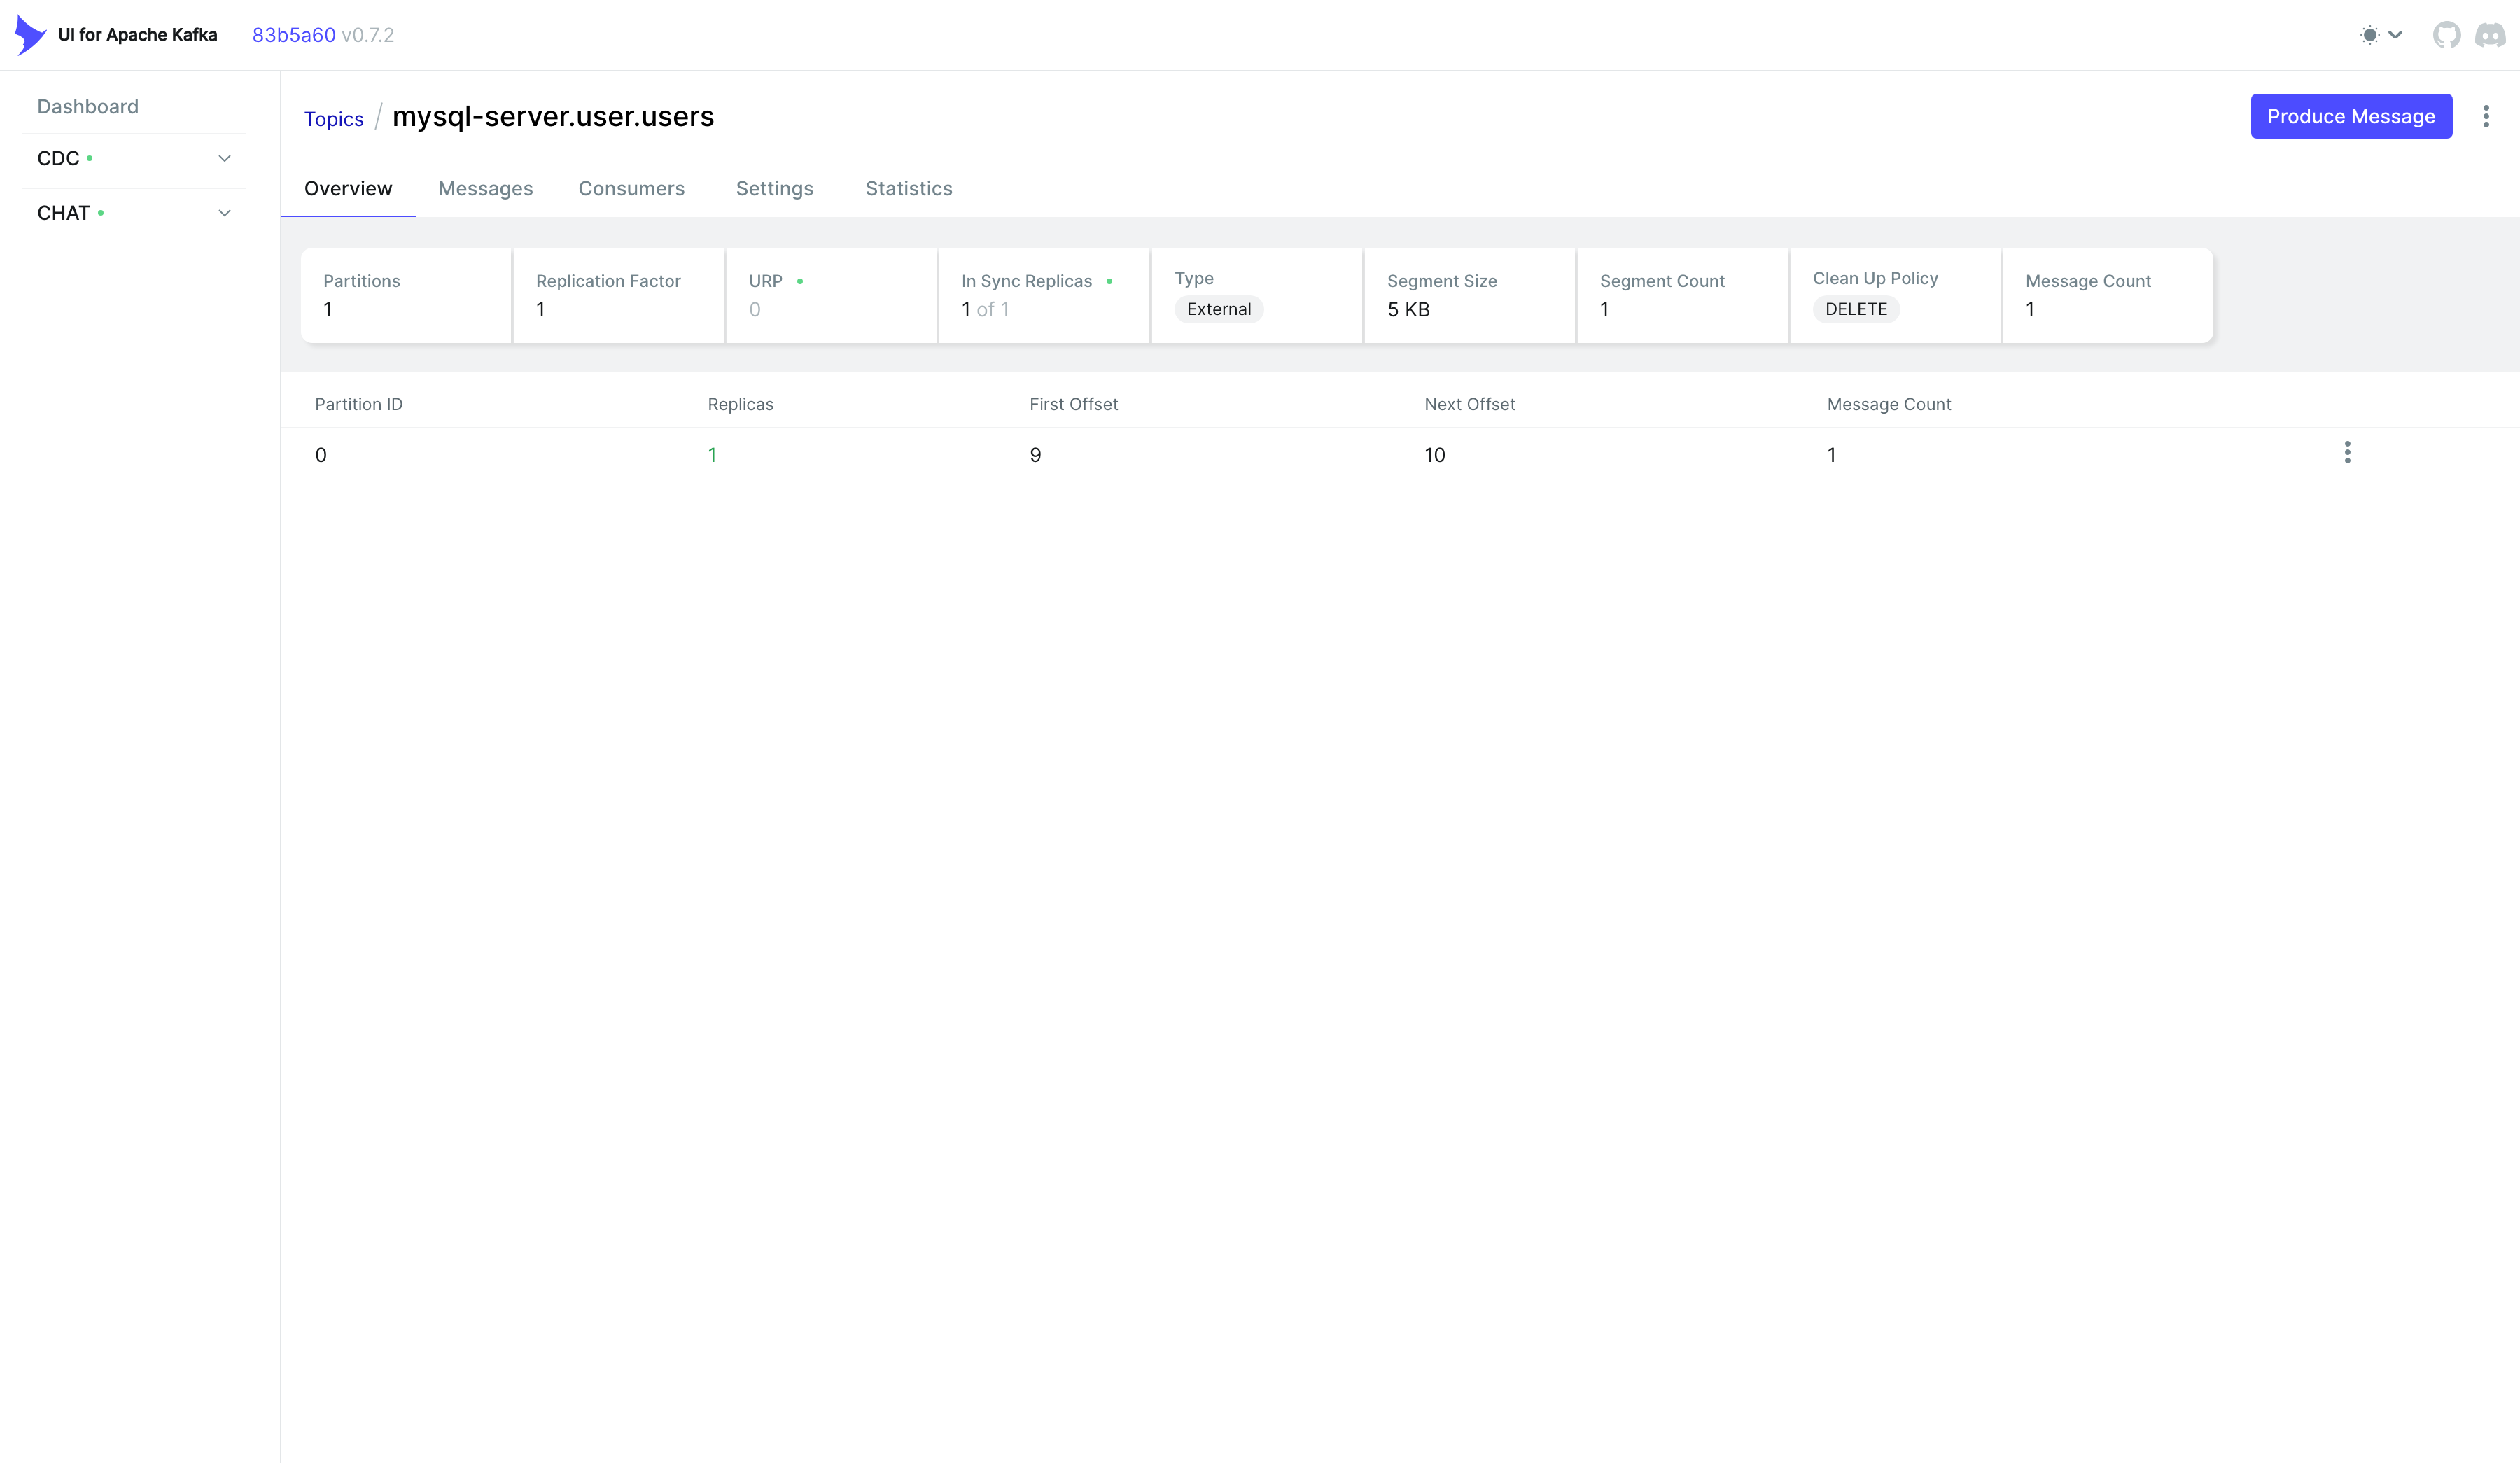This screenshot has width=2520, height=1463.
Task: Open the Settings tab
Action: point(774,189)
